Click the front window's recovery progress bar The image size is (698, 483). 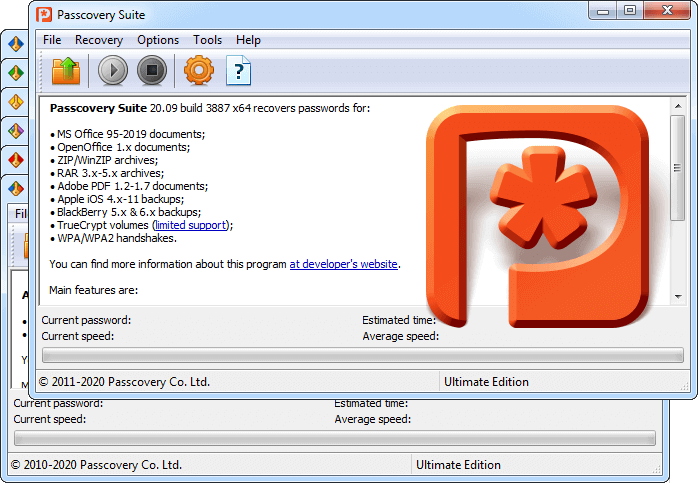[362, 355]
